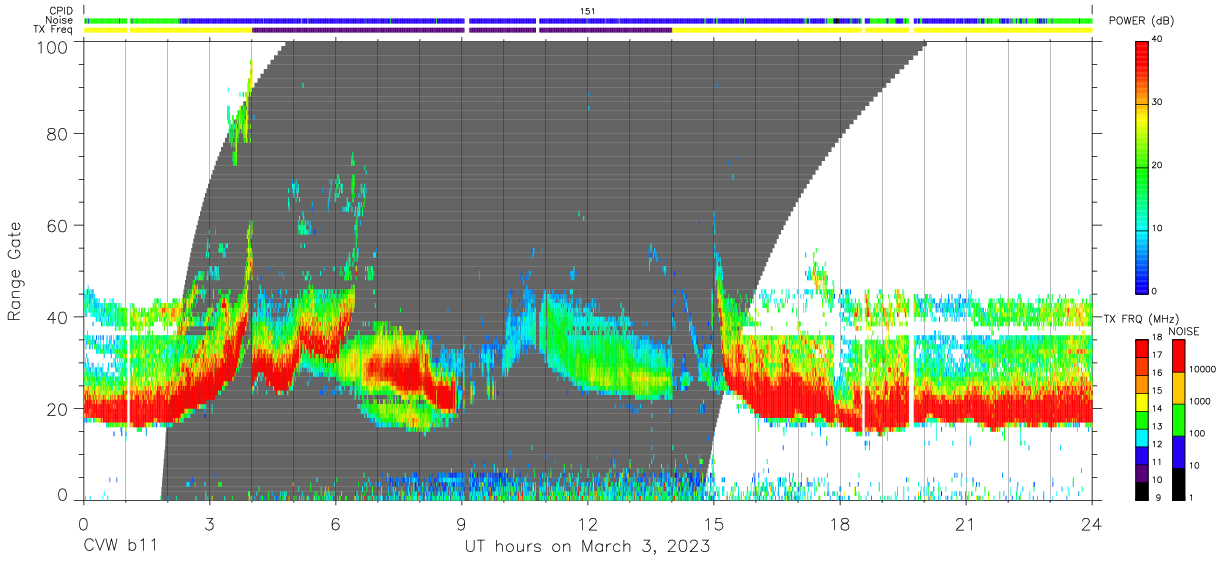Click the POWER (dB) colorbar
1228x567 pixels.
1143,167
